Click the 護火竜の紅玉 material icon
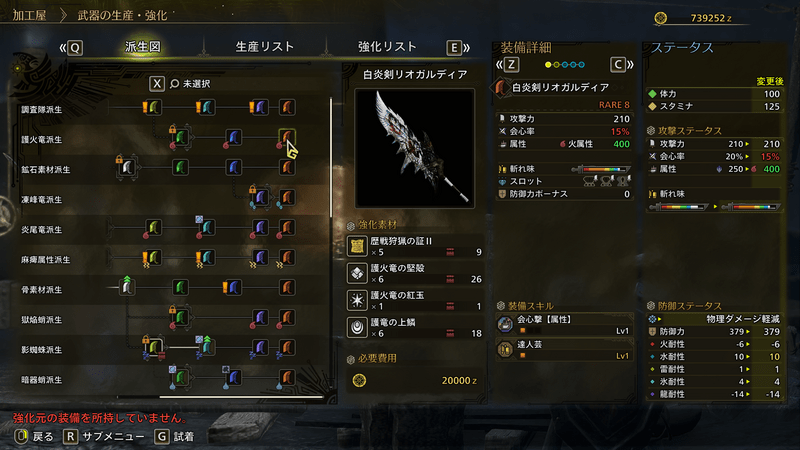The height and width of the screenshot is (450, 800). (x=357, y=300)
